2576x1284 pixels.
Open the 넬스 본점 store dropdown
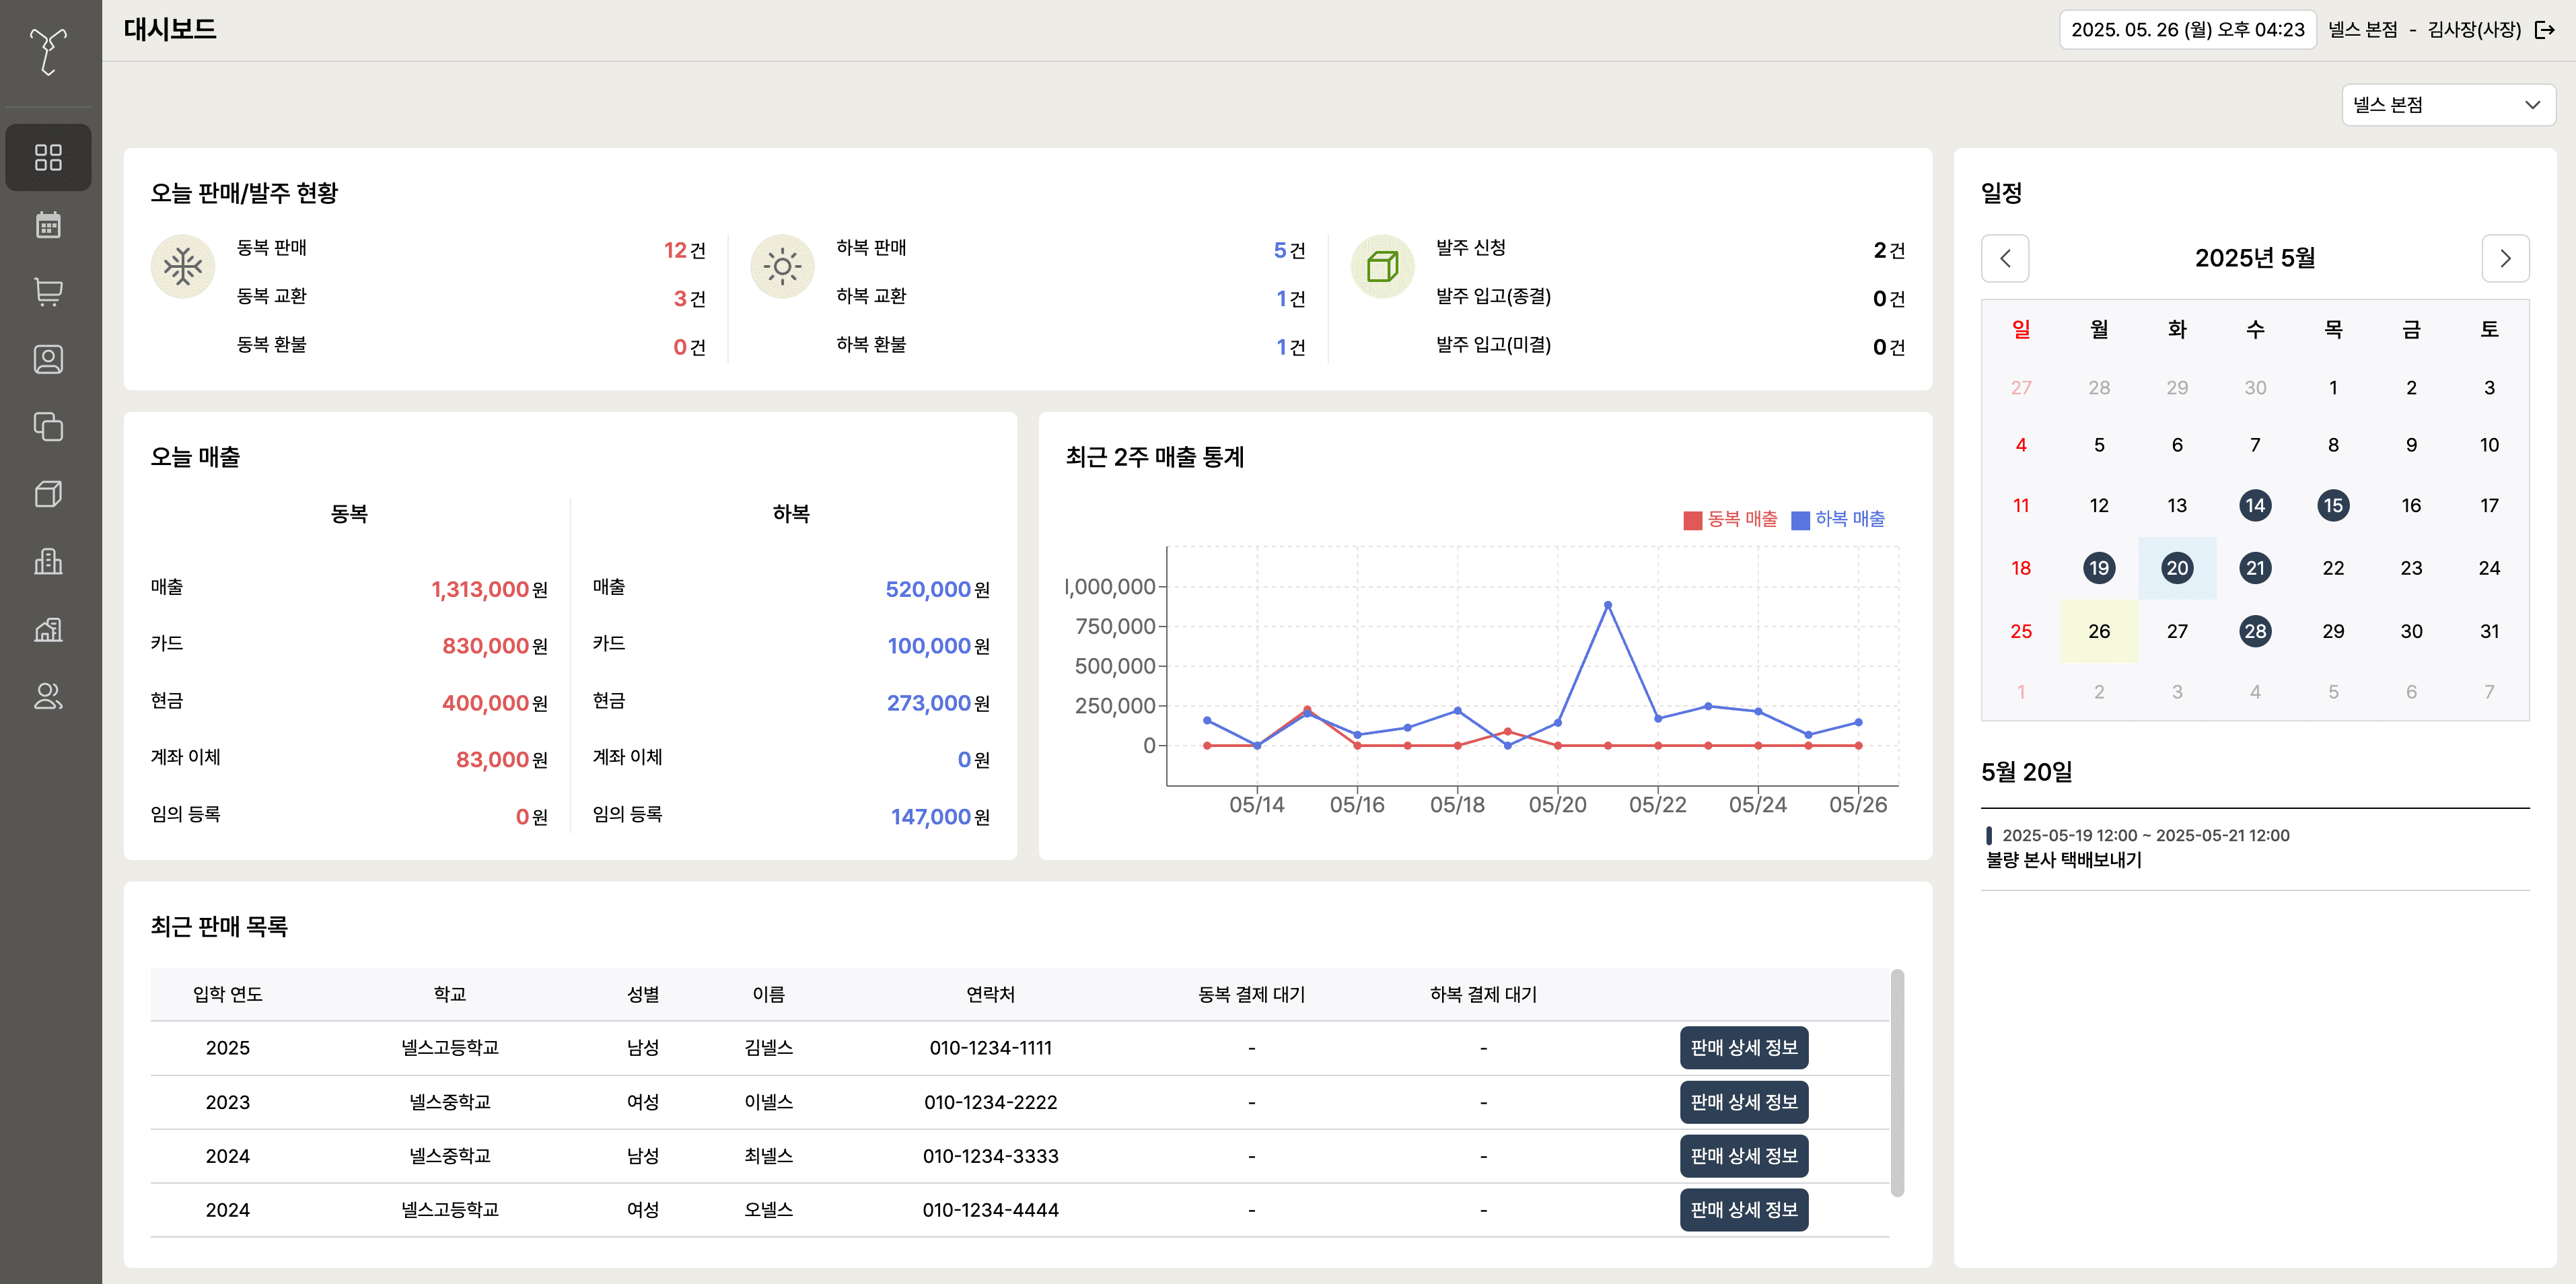(2447, 104)
